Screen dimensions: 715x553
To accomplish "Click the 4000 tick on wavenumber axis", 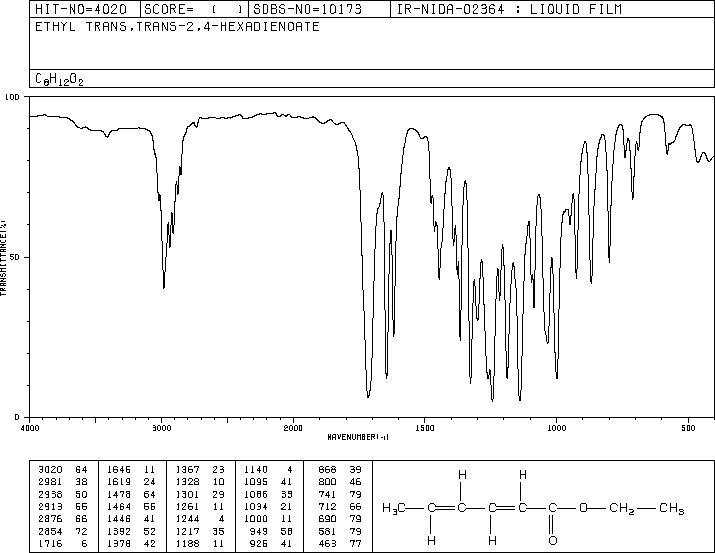I will [x=30, y=427].
